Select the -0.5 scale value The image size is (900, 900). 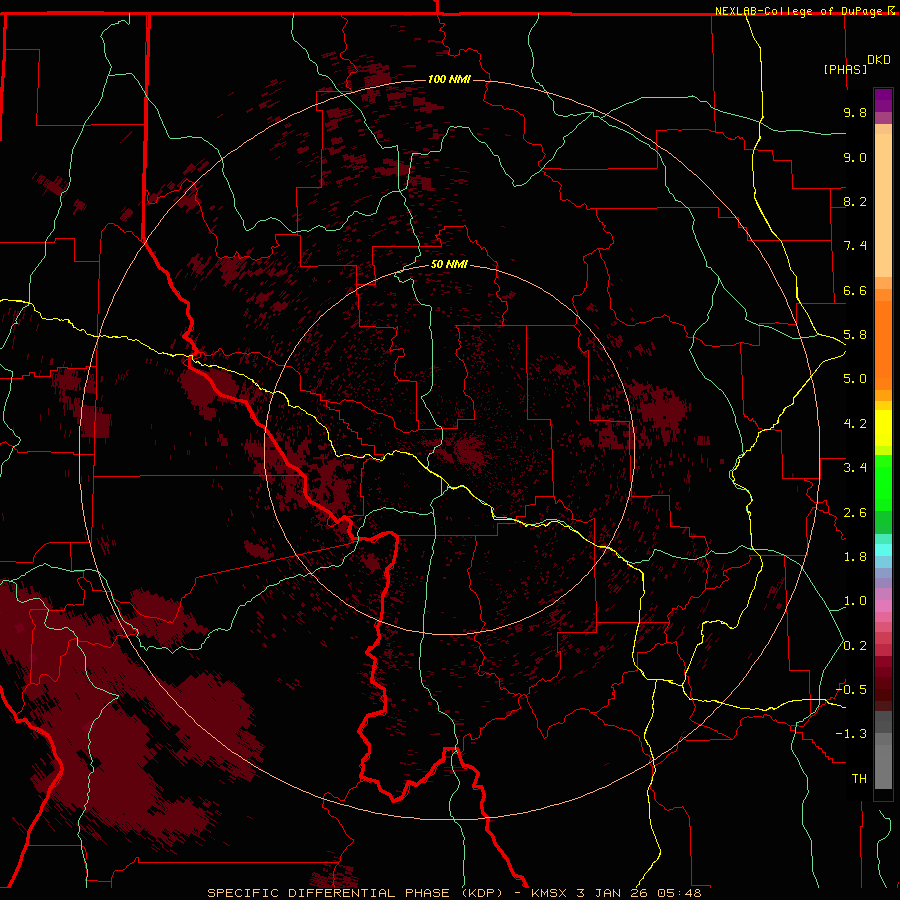pos(851,690)
